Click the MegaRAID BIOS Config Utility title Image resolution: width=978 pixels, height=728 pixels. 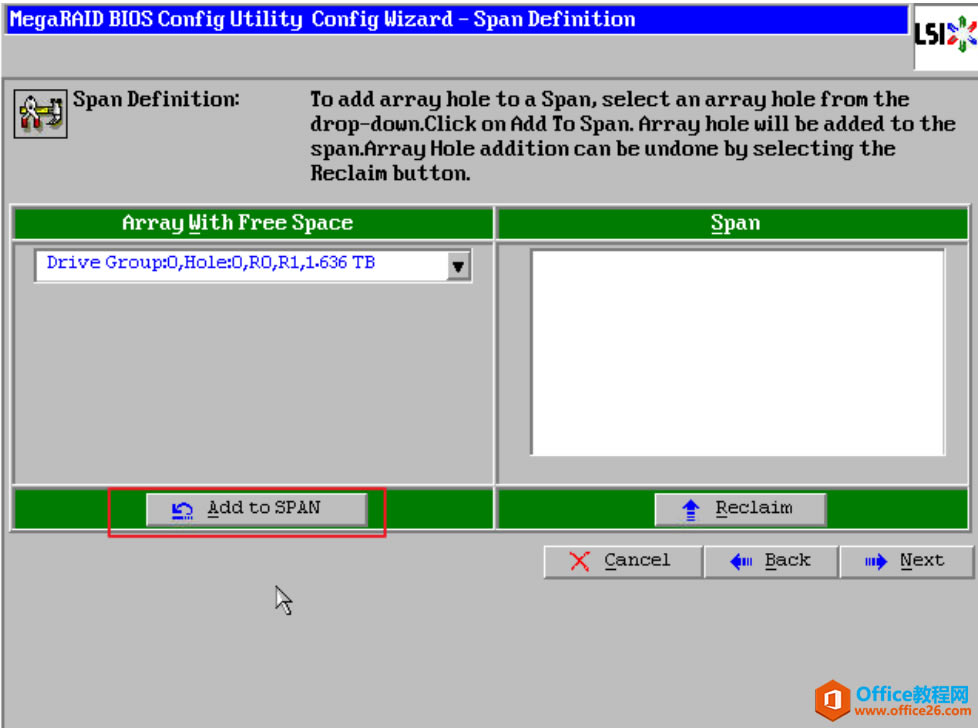[322, 19]
